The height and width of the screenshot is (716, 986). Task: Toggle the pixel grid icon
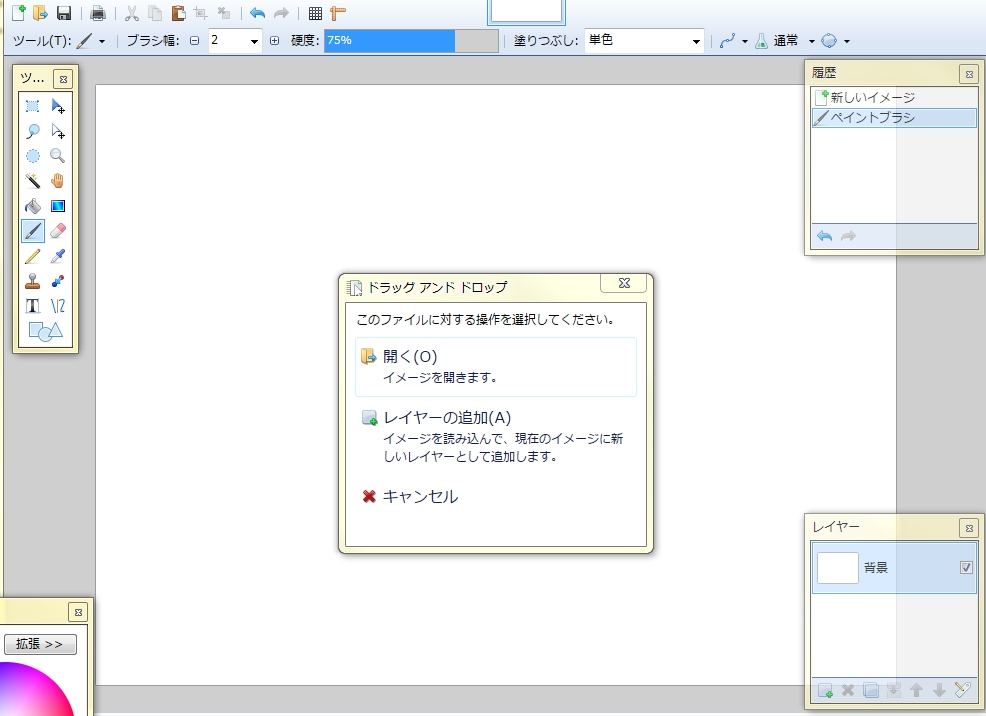(x=316, y=13)
